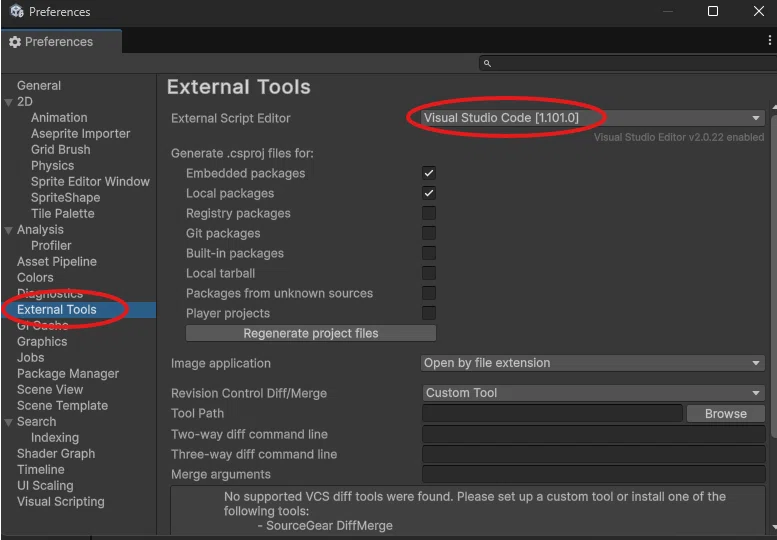Uncheck Embedded packages checkbox
This screenshot has width=777, height=540.
tap(429, 173)
